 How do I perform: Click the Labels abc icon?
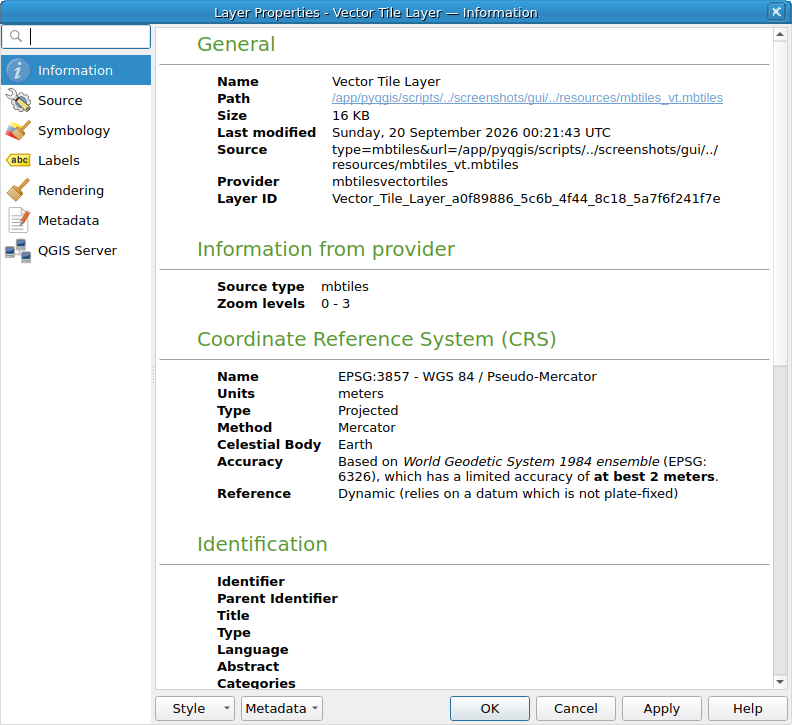[18, 160]
